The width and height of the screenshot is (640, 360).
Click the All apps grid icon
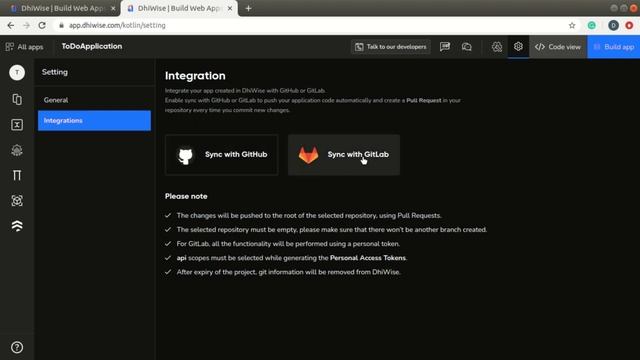[x=9, y=47]
